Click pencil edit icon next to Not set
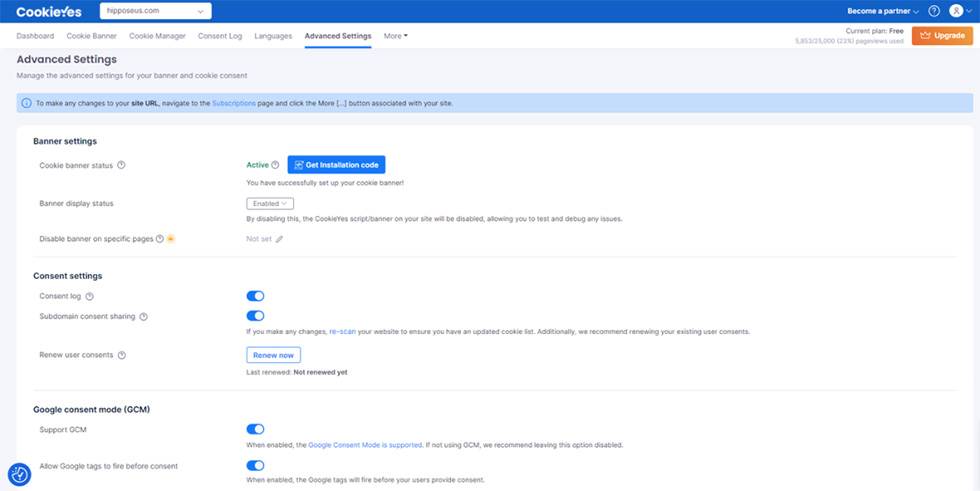 pos(280,239)
